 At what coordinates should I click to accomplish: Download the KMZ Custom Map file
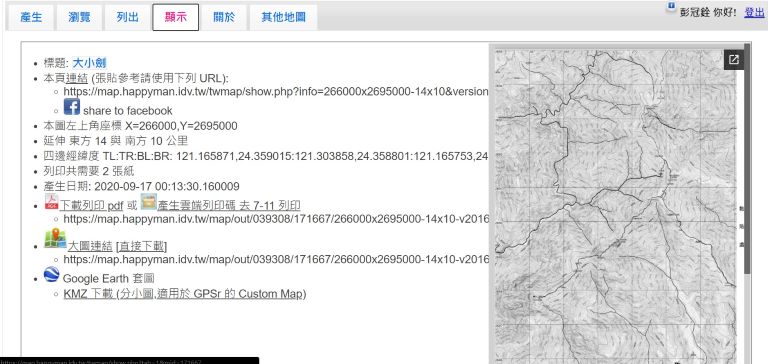tap(185, 294)
